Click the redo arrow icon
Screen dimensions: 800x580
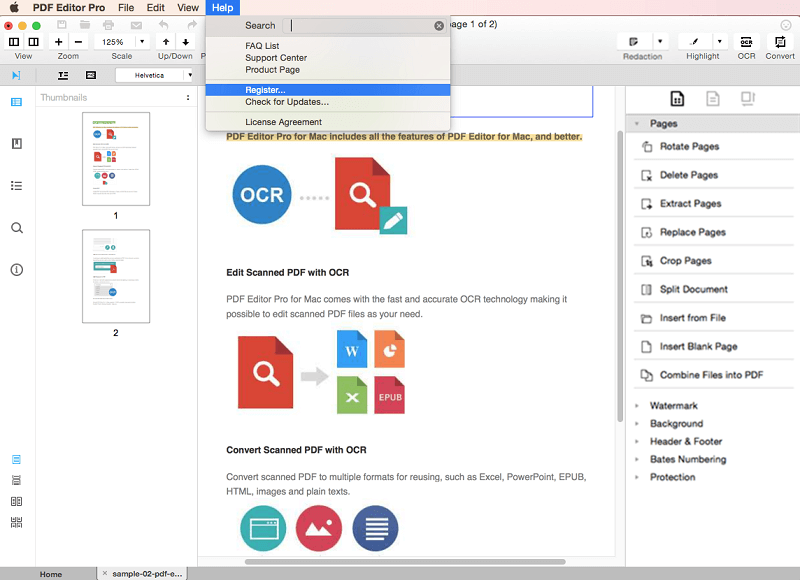192,24
